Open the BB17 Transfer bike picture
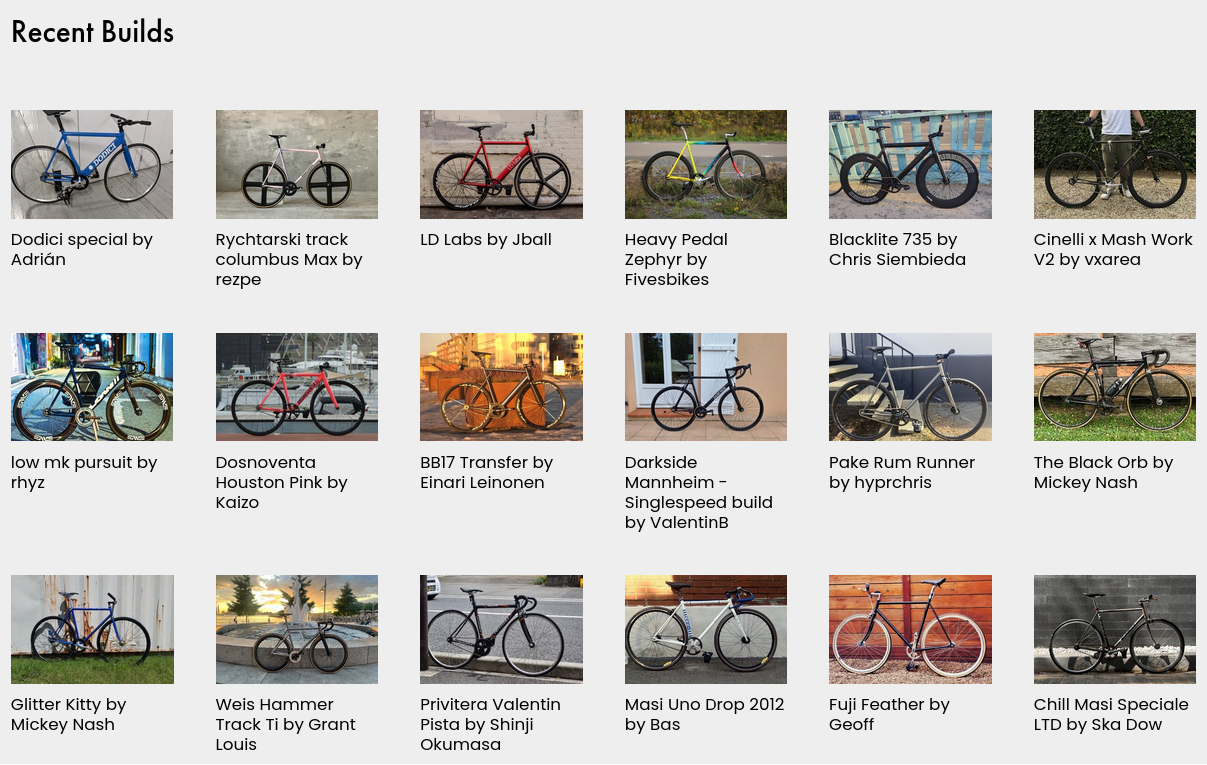This screenshot has width=1207, height=765. click(501, 387)
